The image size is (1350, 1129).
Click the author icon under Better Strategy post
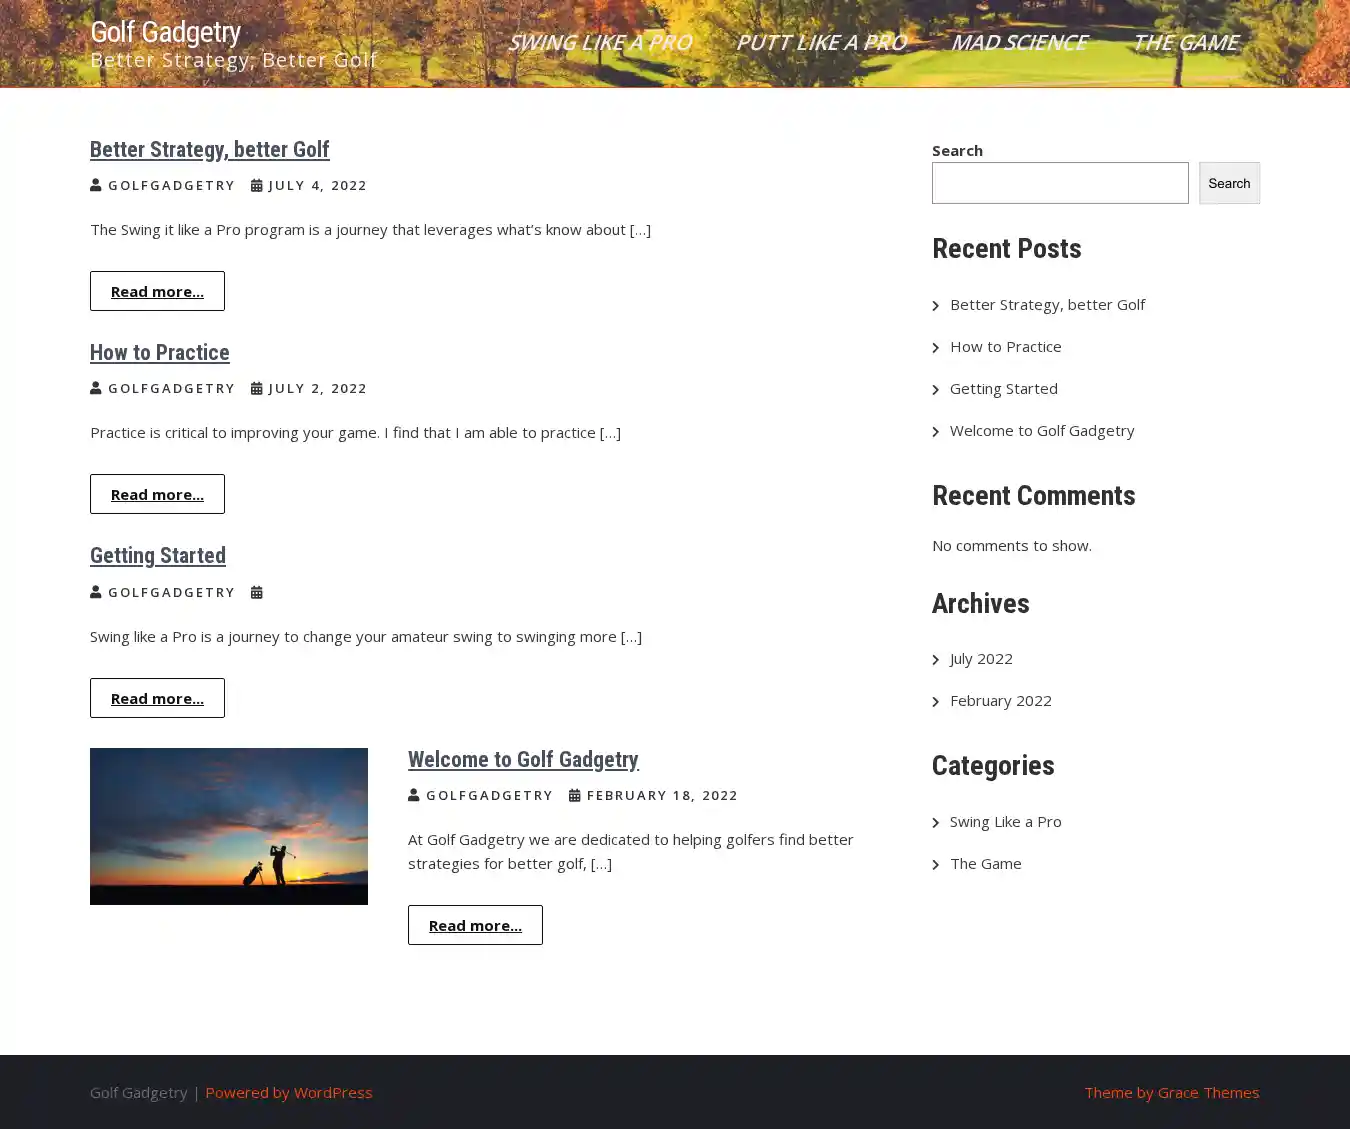pyautogui.click(x=96, y=185)
